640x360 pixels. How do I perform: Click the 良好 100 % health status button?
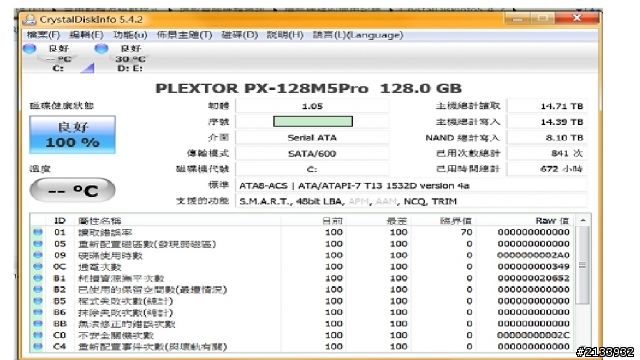[x=72, y=135]
